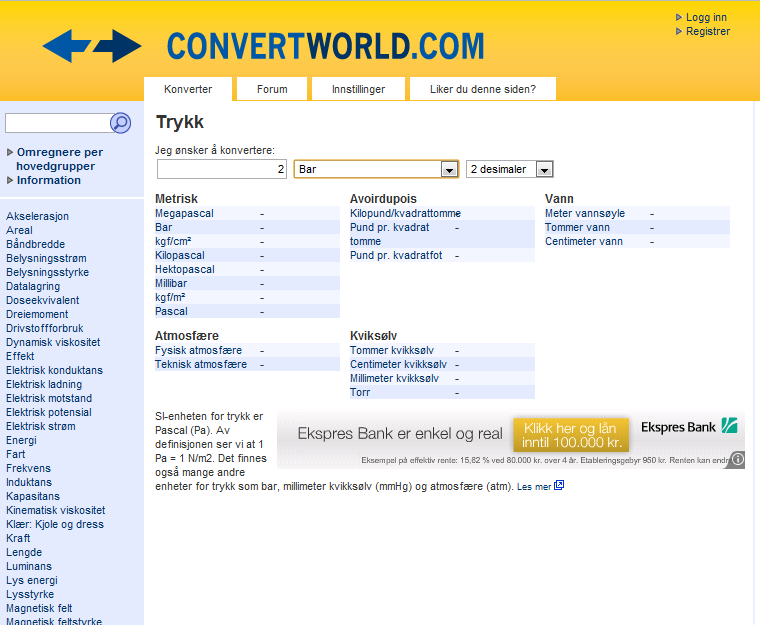Viewport: 760px width, 625px height.
Task: Open Lengde converter
Action: click(x=24, y=553)
